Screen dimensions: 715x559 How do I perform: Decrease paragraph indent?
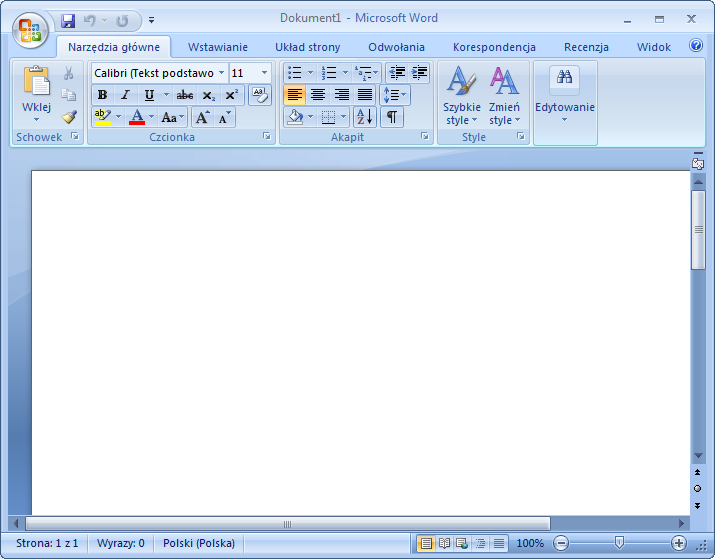(x=397, y=73)
